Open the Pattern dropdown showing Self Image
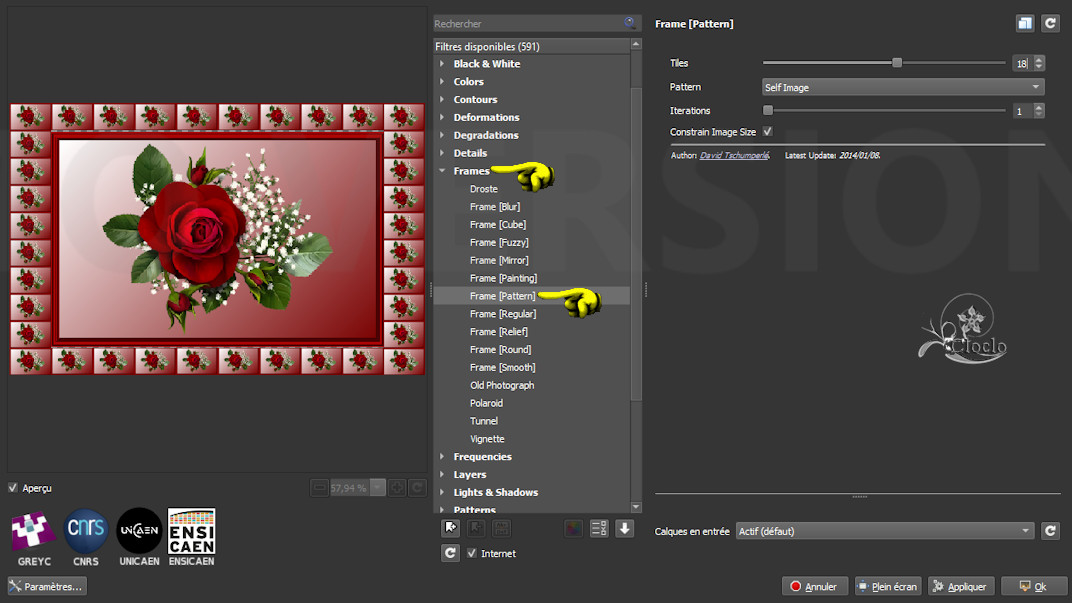This screenshot has height=603, width=1072. (x=902, y=87)
